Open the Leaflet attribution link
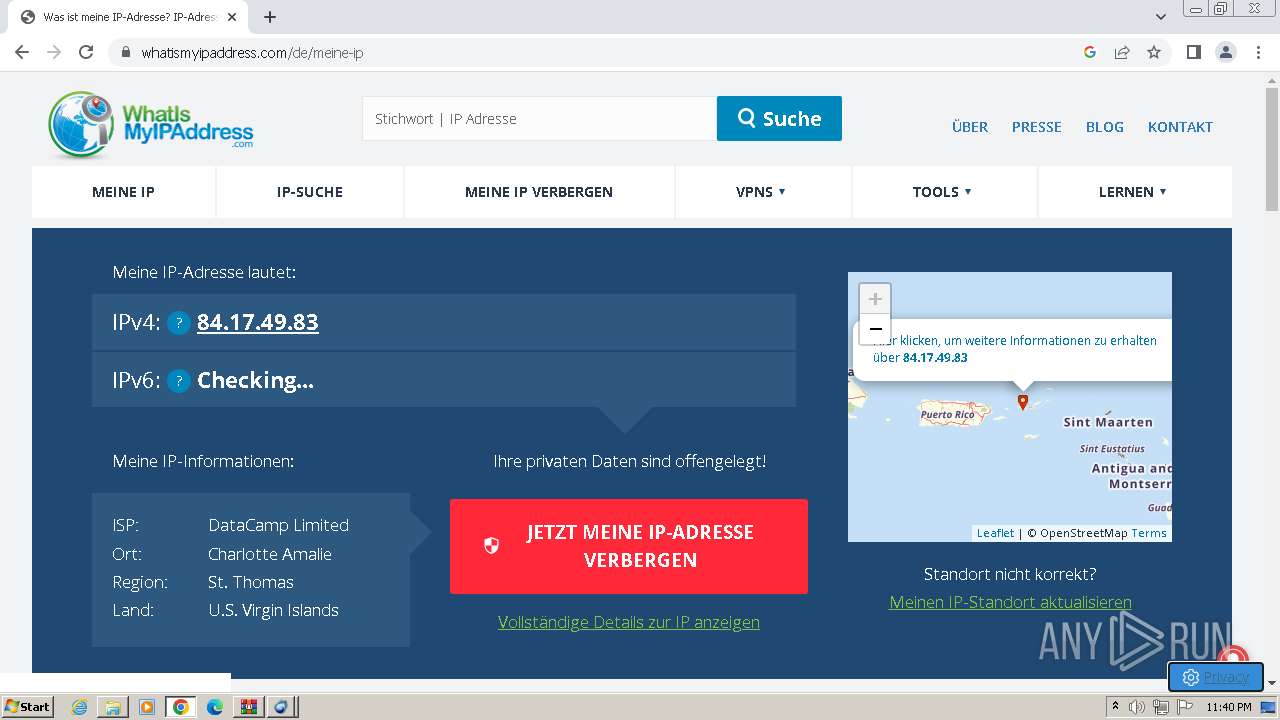 coord(995,533)
